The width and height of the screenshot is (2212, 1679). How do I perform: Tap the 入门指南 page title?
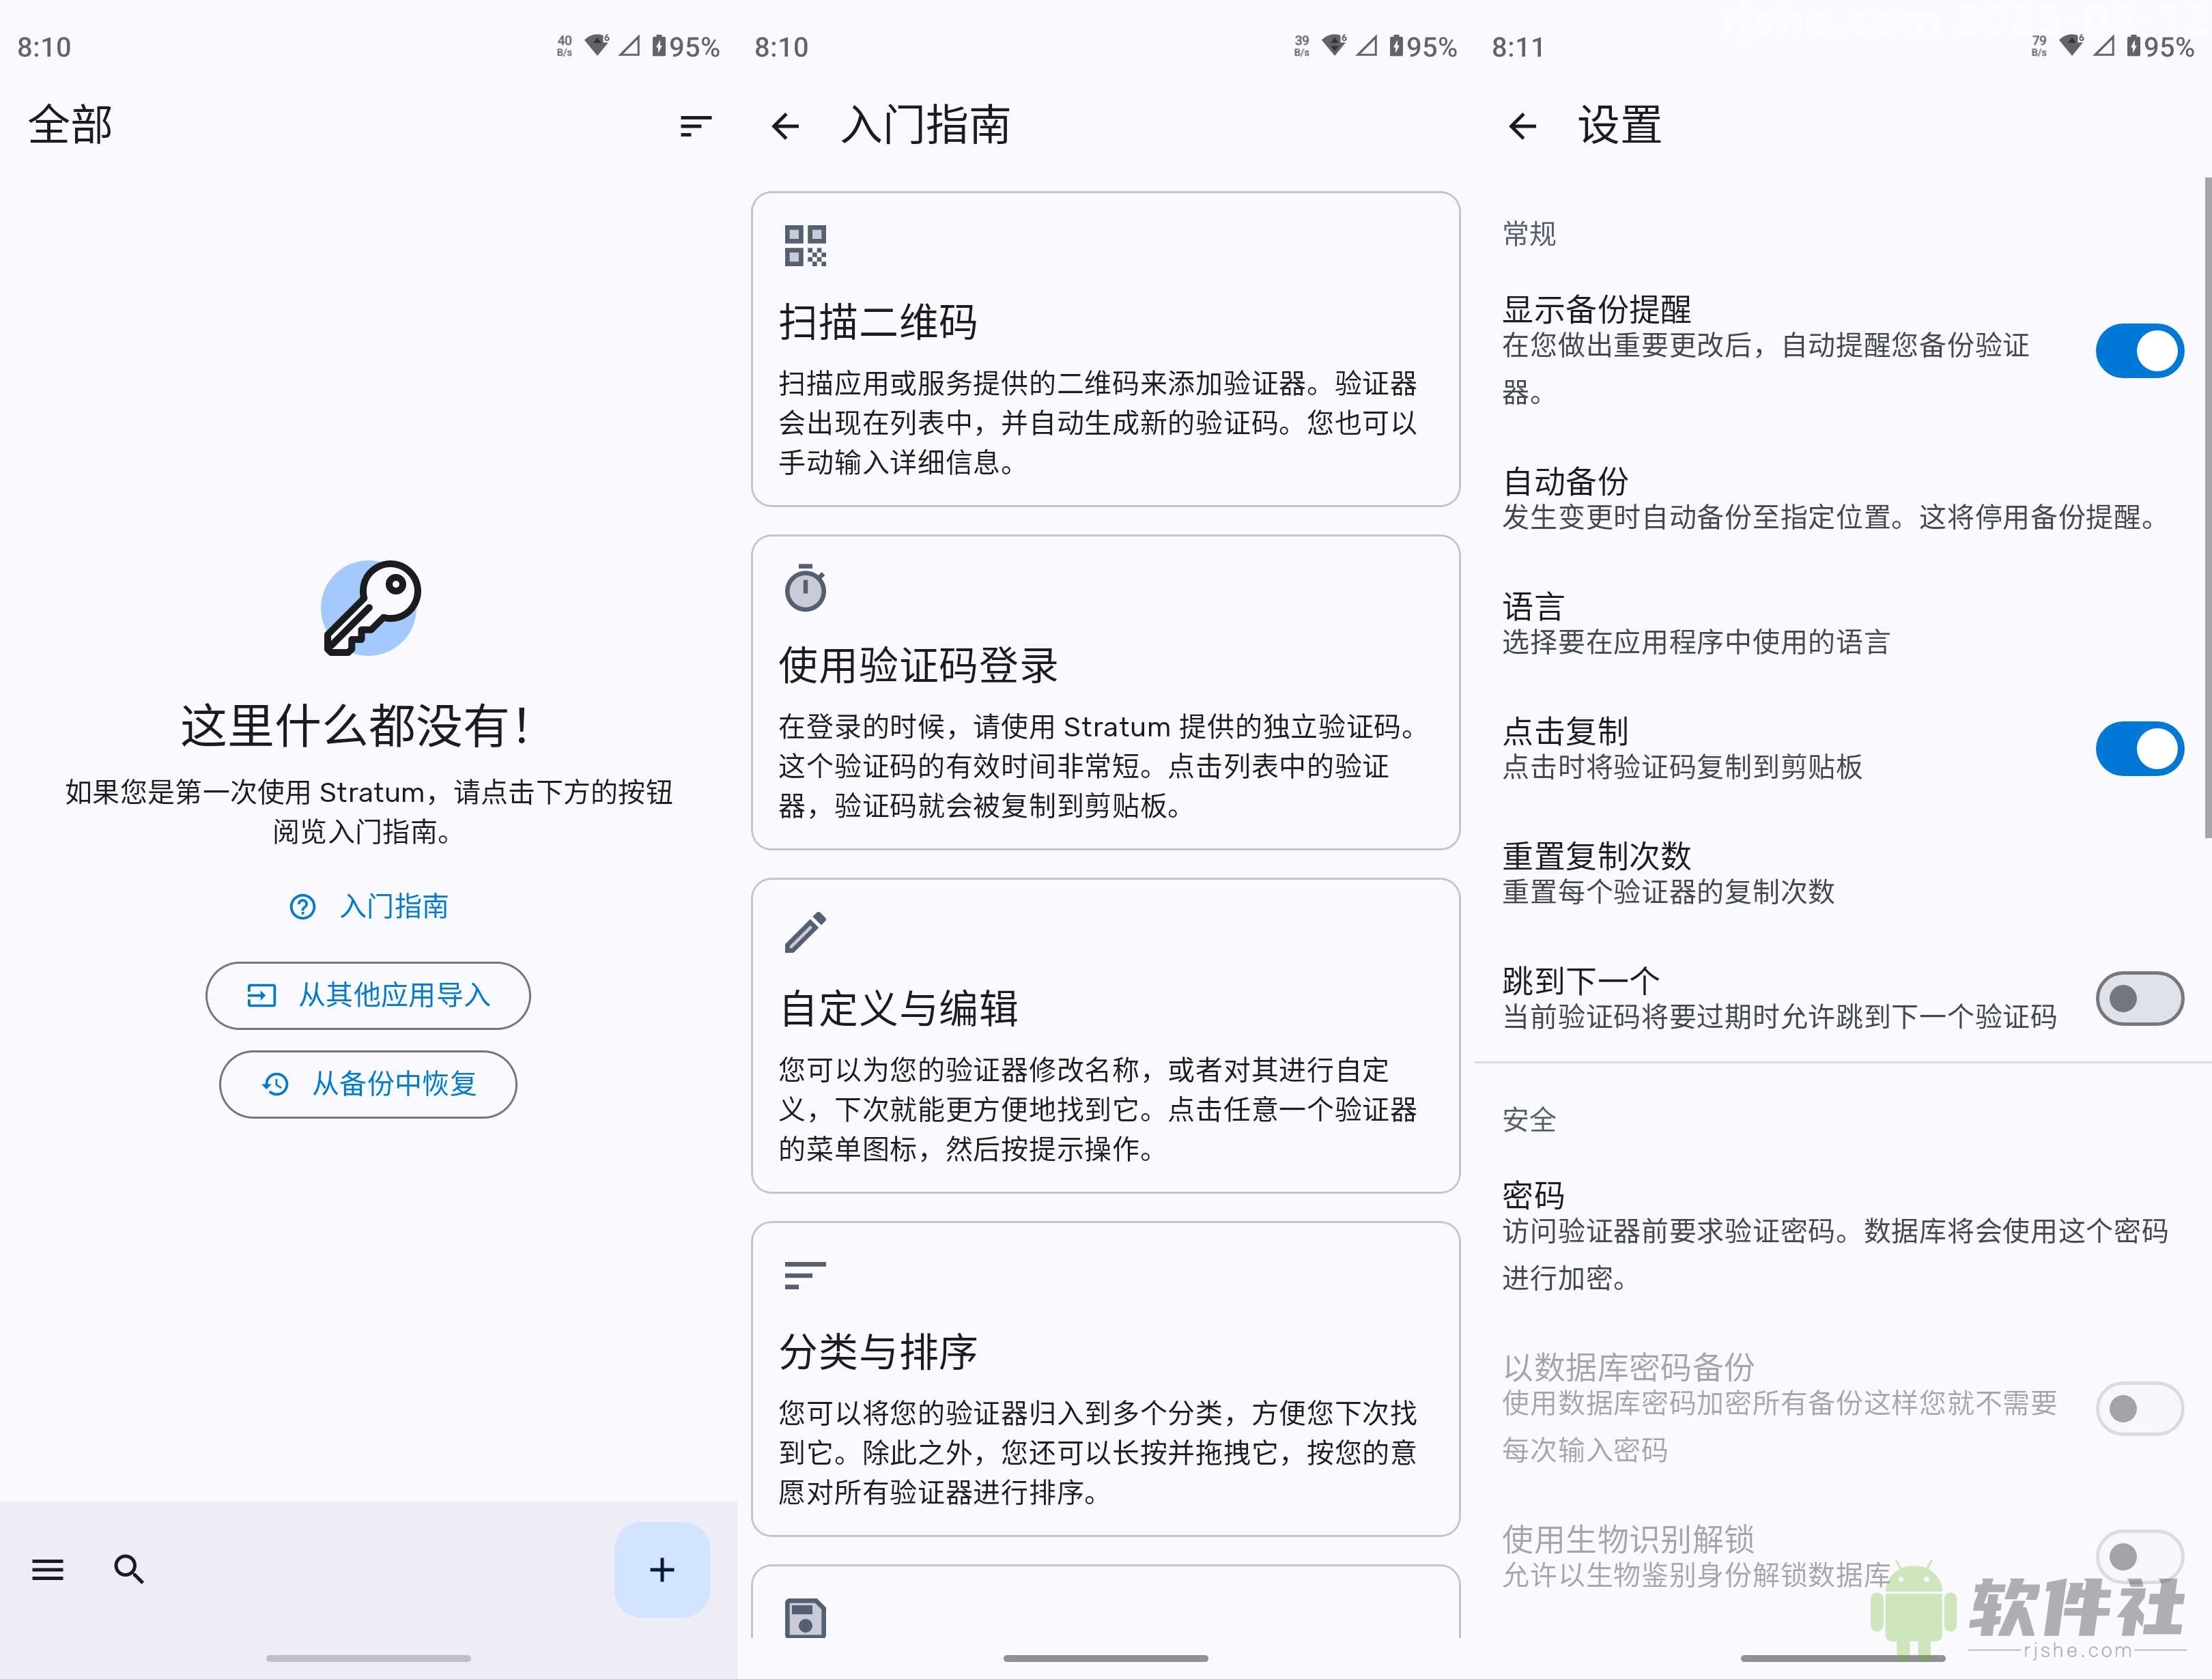point(926,126)
